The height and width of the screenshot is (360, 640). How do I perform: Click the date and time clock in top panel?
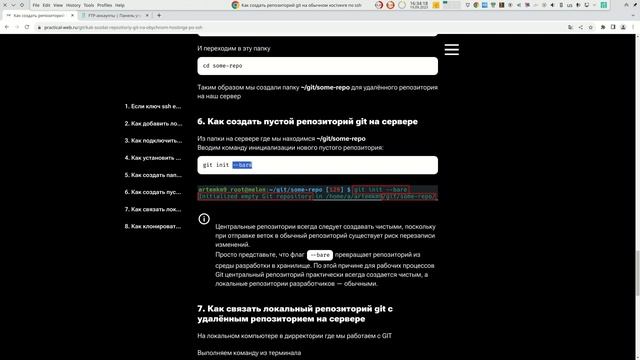point(419,5)
